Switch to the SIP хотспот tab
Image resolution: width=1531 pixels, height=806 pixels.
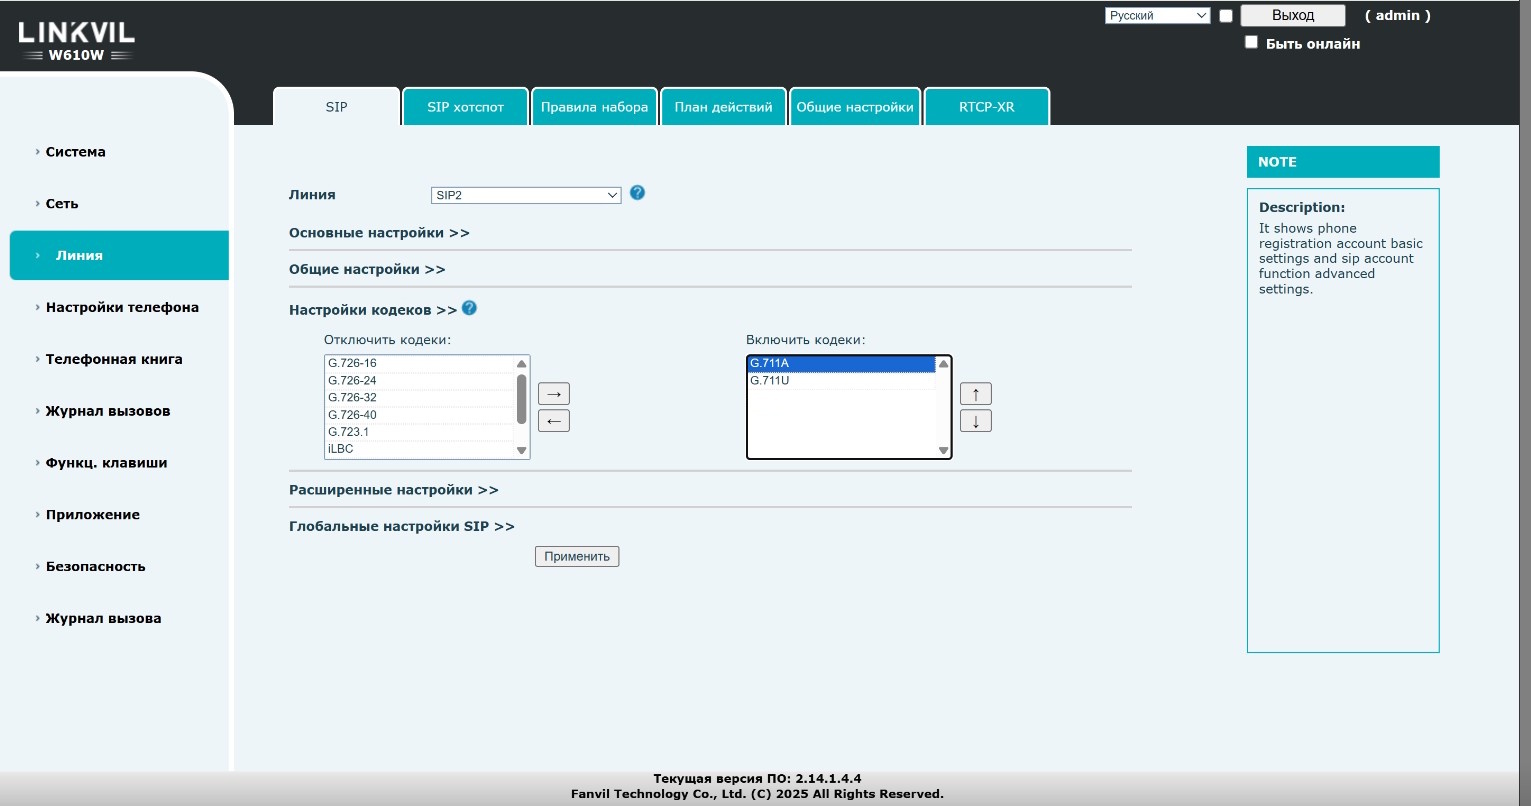coord(465,107)
